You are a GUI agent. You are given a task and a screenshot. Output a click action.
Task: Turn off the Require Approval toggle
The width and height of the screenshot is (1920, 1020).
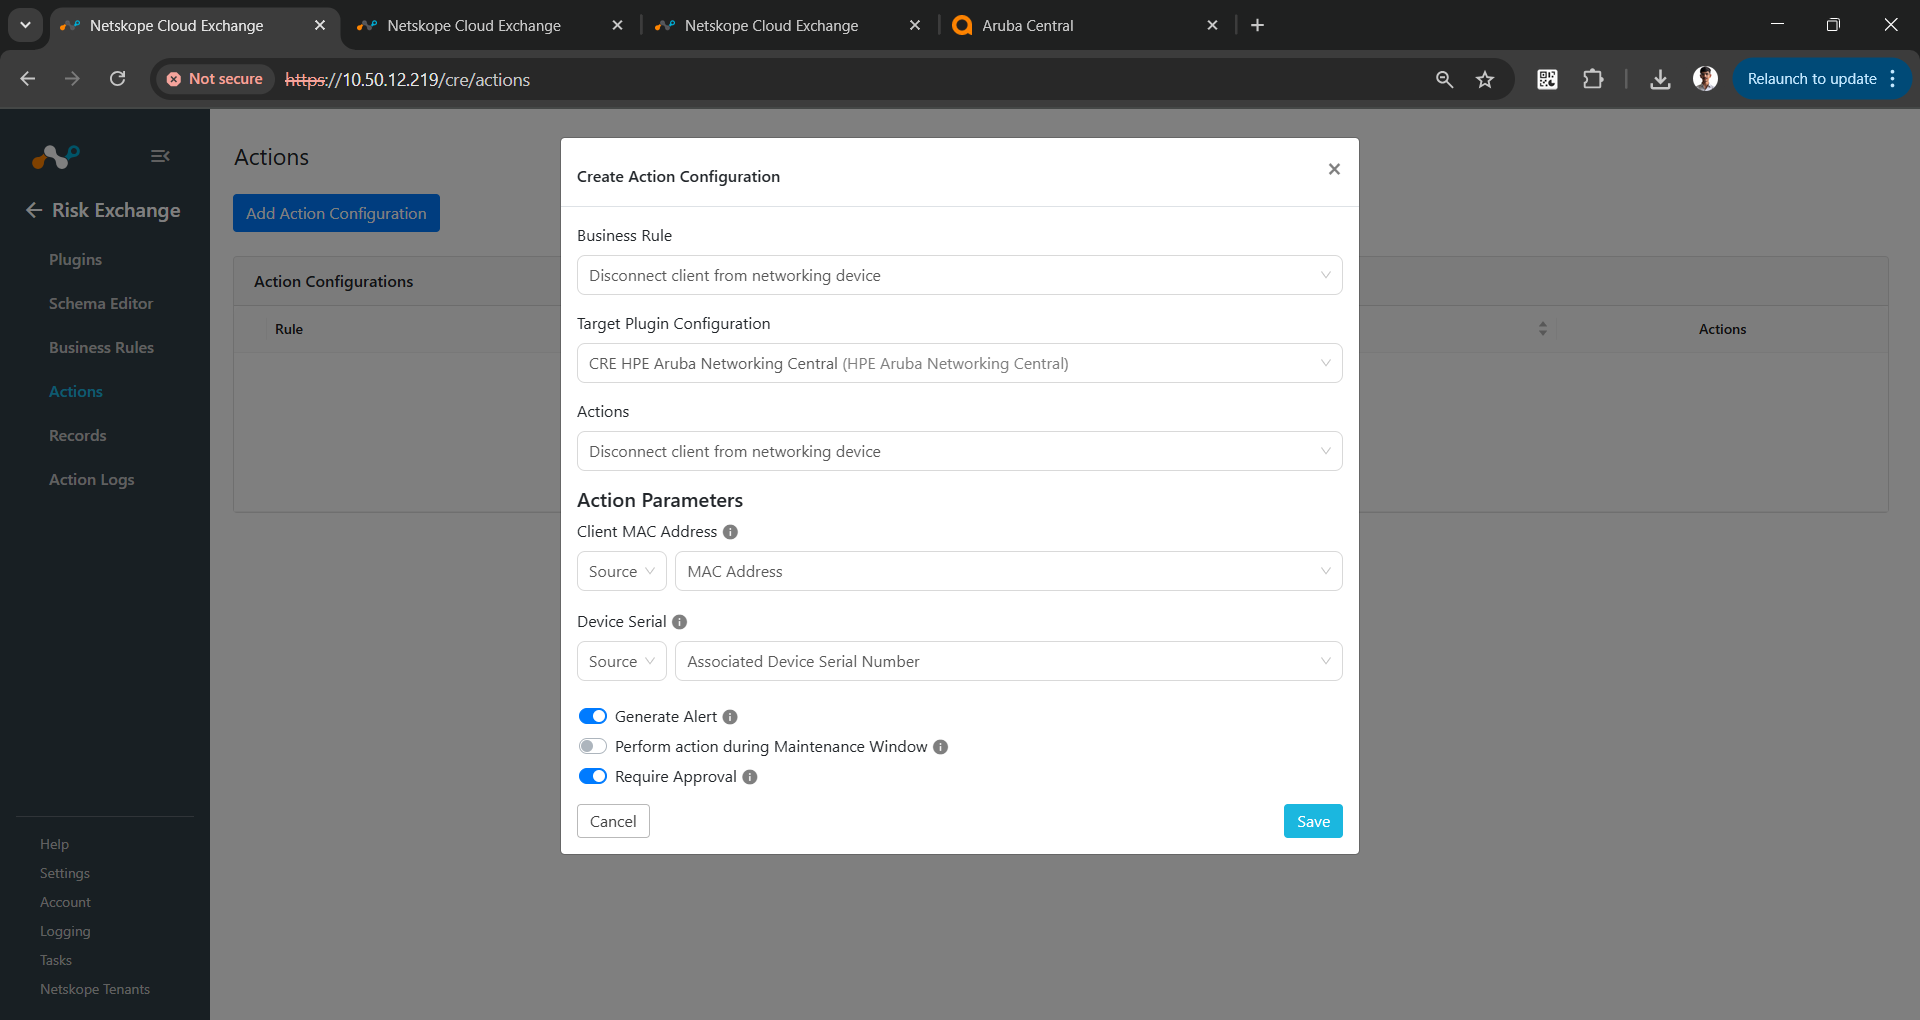pos(593,776)
